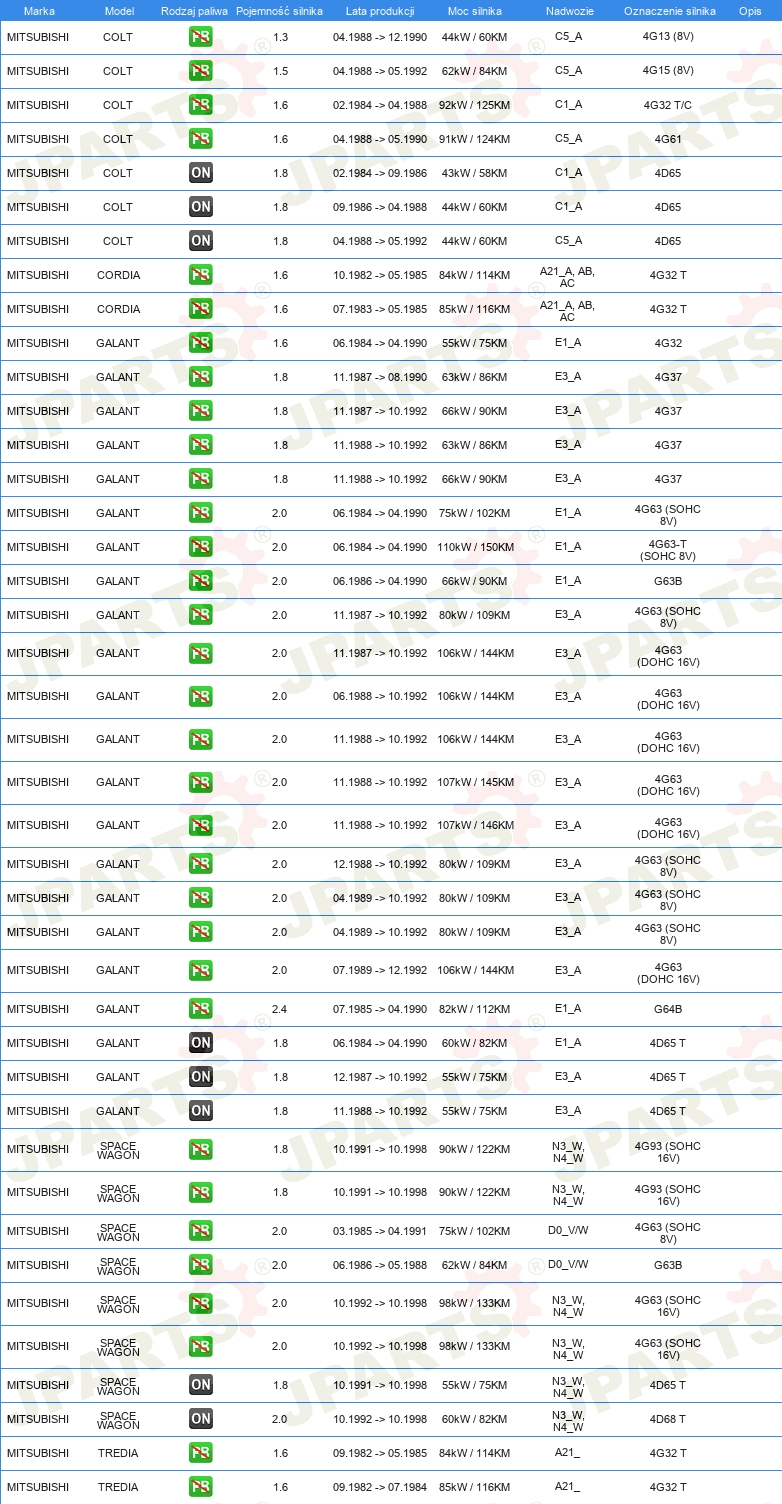Image resolution: width=782 pixels, height=1504 pixels.
Task: Click production years 09.1982 -> 07.1984
Action: pos(380,1488)
